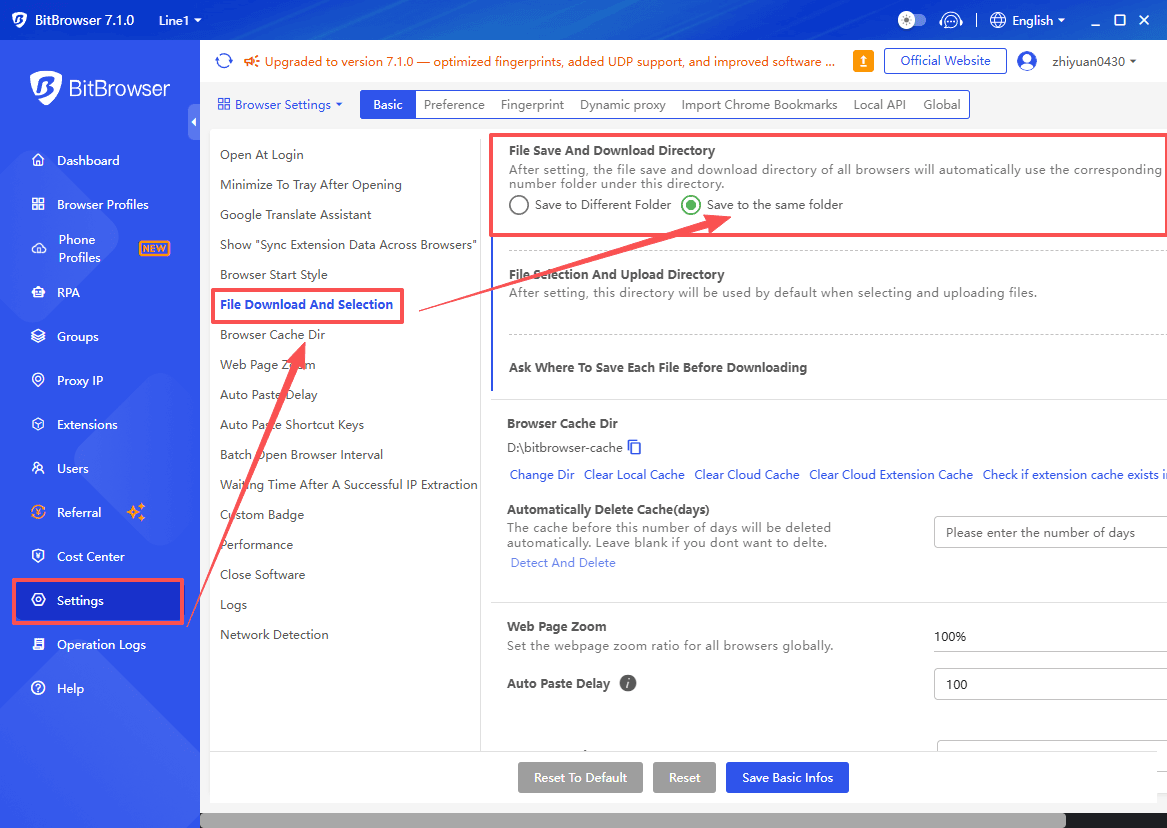Click the Official Website button
Image resolution: width=1167 pixels, height=828 pixels.
tap(944, 61)
